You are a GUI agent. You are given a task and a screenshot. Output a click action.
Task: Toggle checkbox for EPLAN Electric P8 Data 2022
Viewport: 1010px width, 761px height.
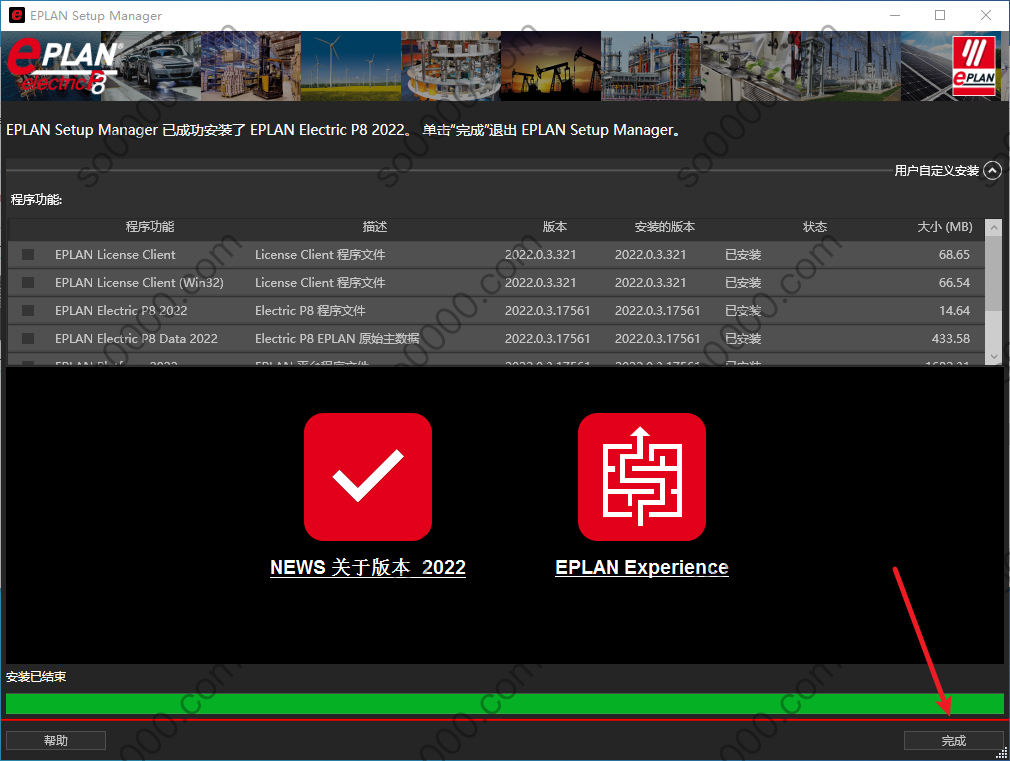pos(28,338)
